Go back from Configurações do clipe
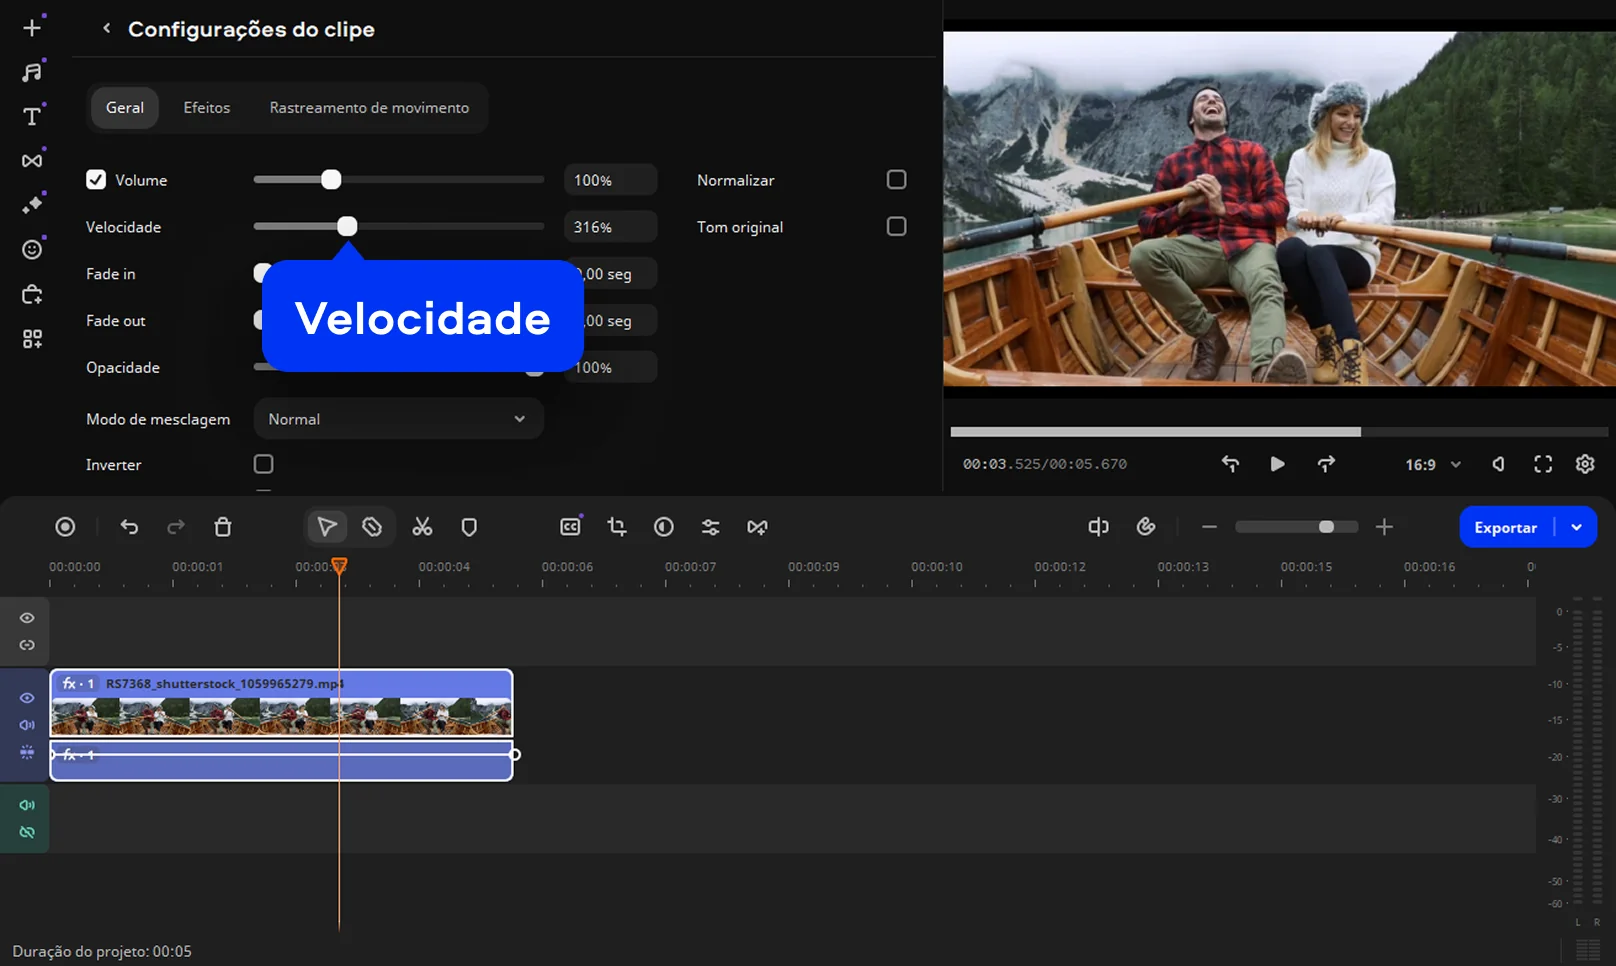This screenshot has width=1616, height=966. (106, 28)
